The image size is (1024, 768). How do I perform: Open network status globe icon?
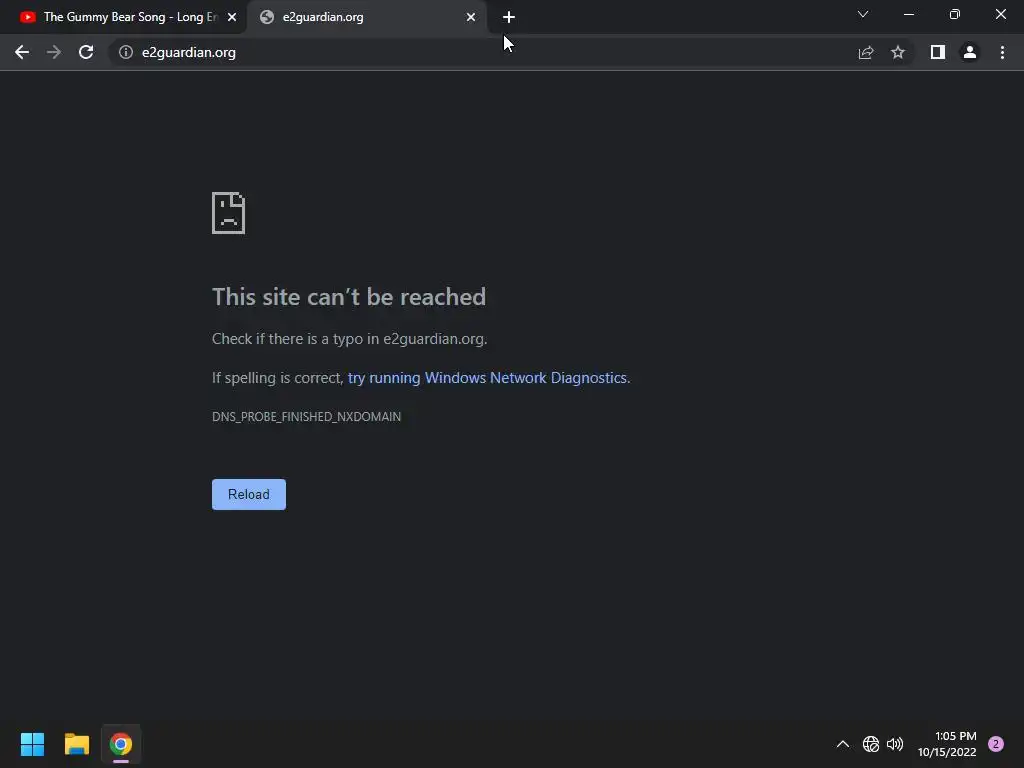871,744
